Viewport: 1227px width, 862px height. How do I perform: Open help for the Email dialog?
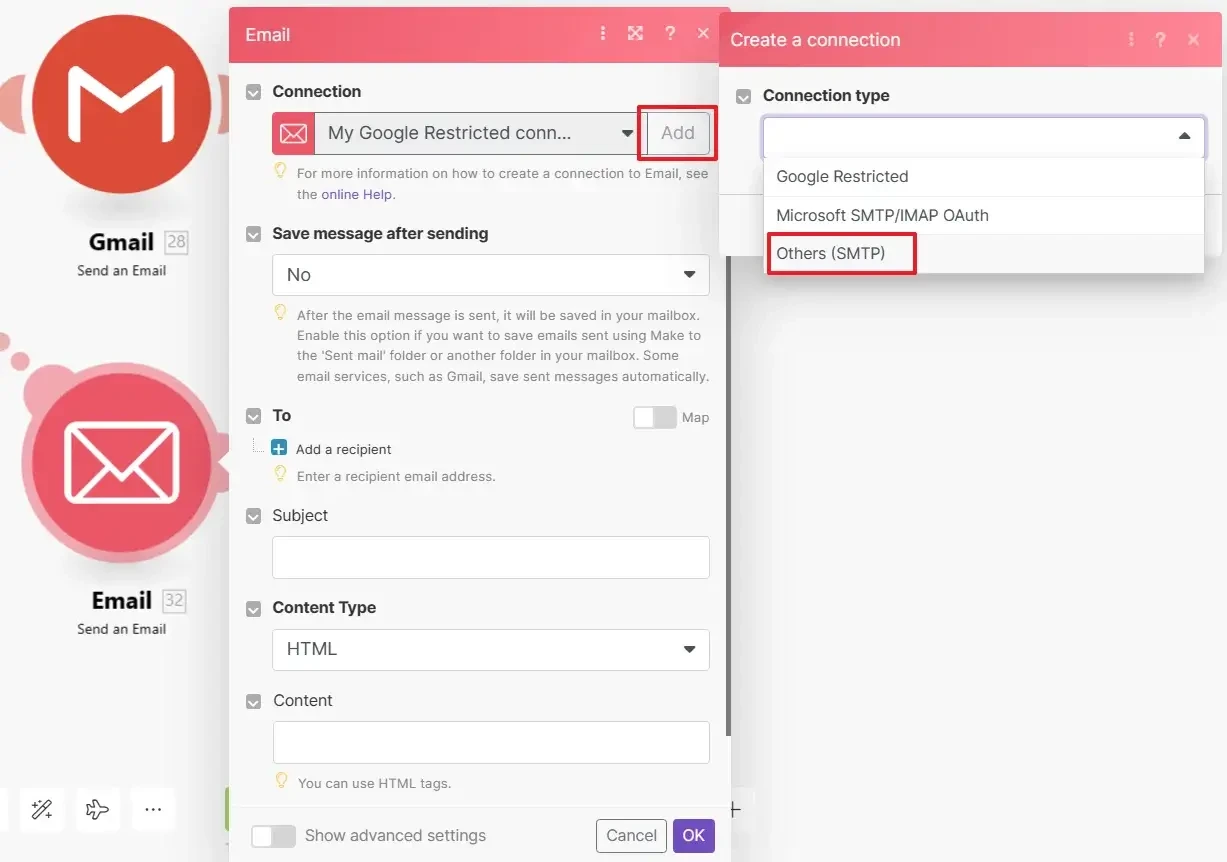pyautogui.click(x=670, y=33)
